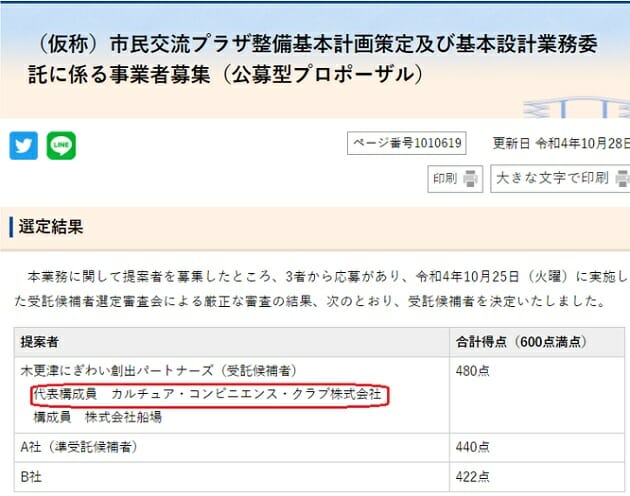Screen dimensions: 630x496
Task: Click the 印刷 print button
Action: click(x=455, y=178)
